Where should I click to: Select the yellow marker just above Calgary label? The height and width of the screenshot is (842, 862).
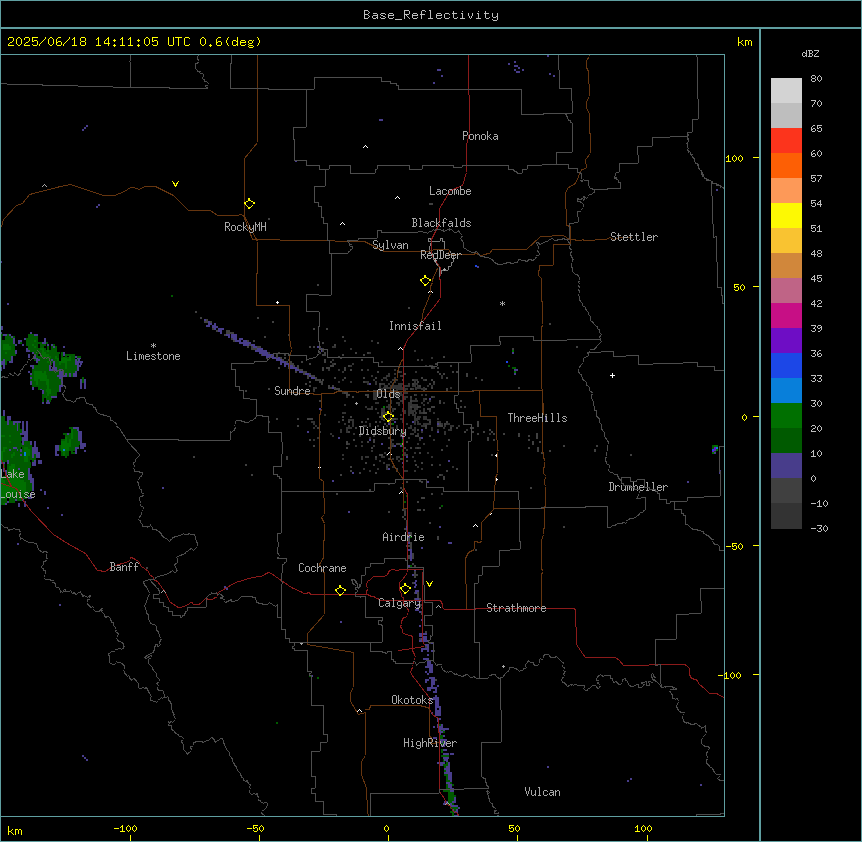click(x=405, y=589)
